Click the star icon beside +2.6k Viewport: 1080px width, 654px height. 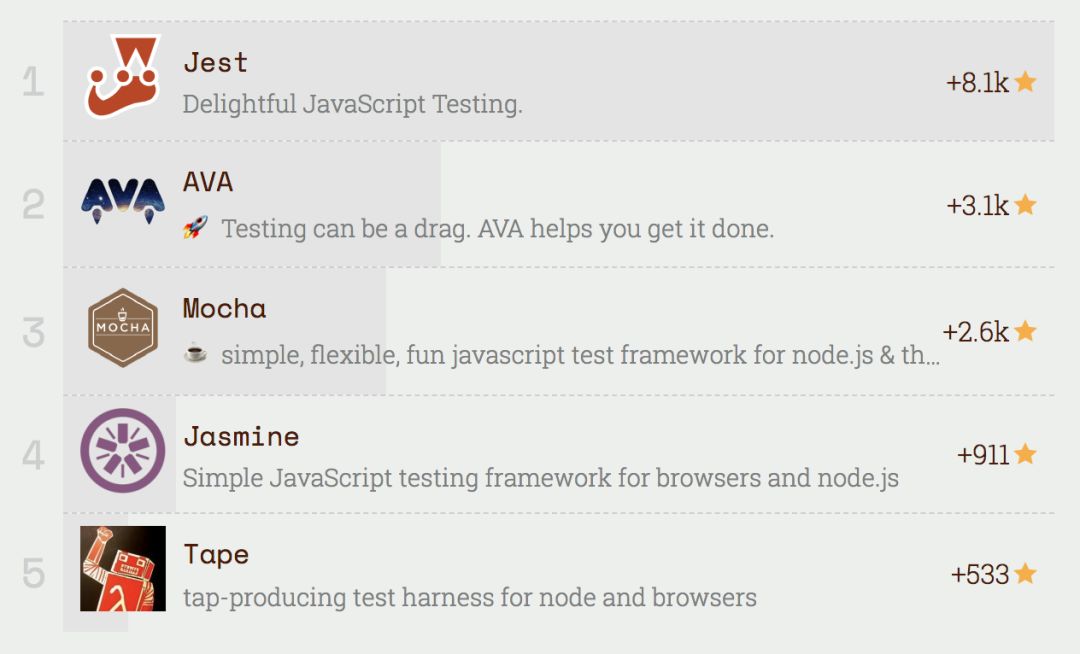(1025, 331)
